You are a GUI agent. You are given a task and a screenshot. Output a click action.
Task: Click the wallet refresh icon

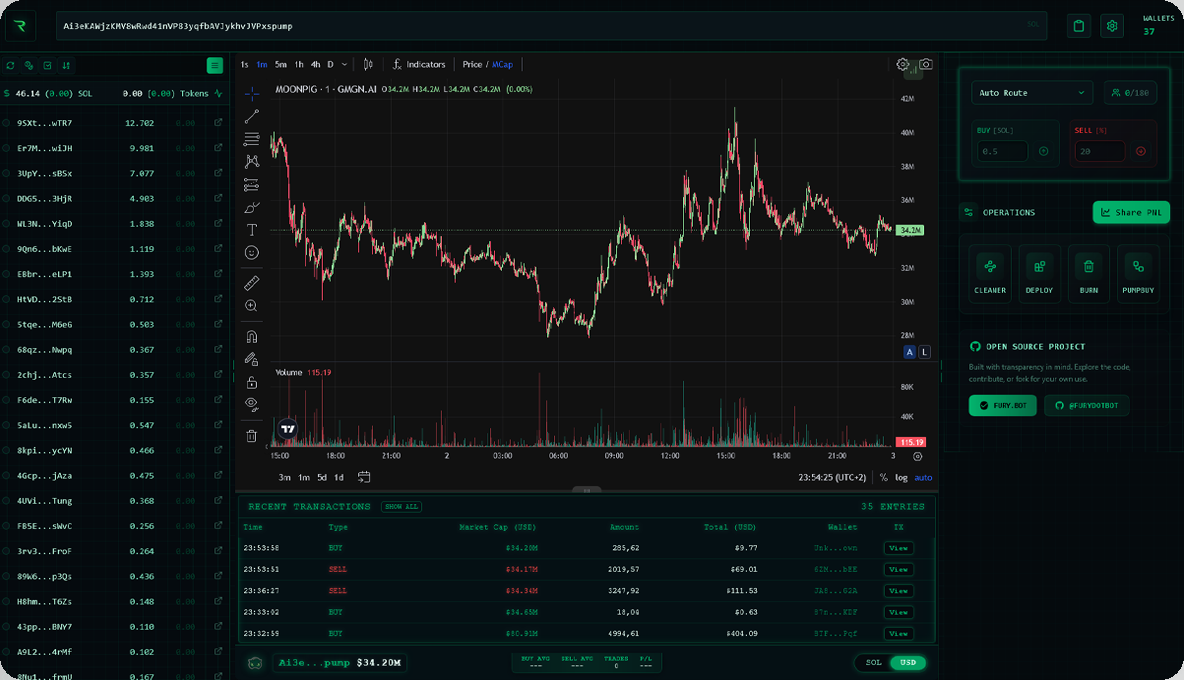pos(11,66)
